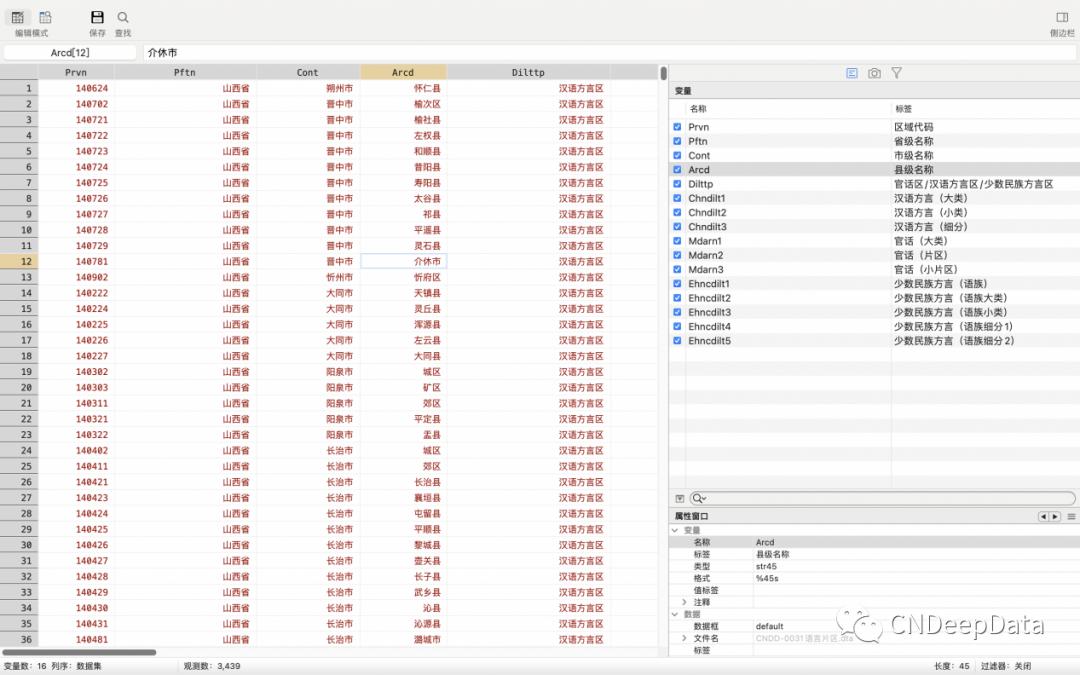
Task: Toggle the sidebar panel icon
Action: tap(1062, 17)
